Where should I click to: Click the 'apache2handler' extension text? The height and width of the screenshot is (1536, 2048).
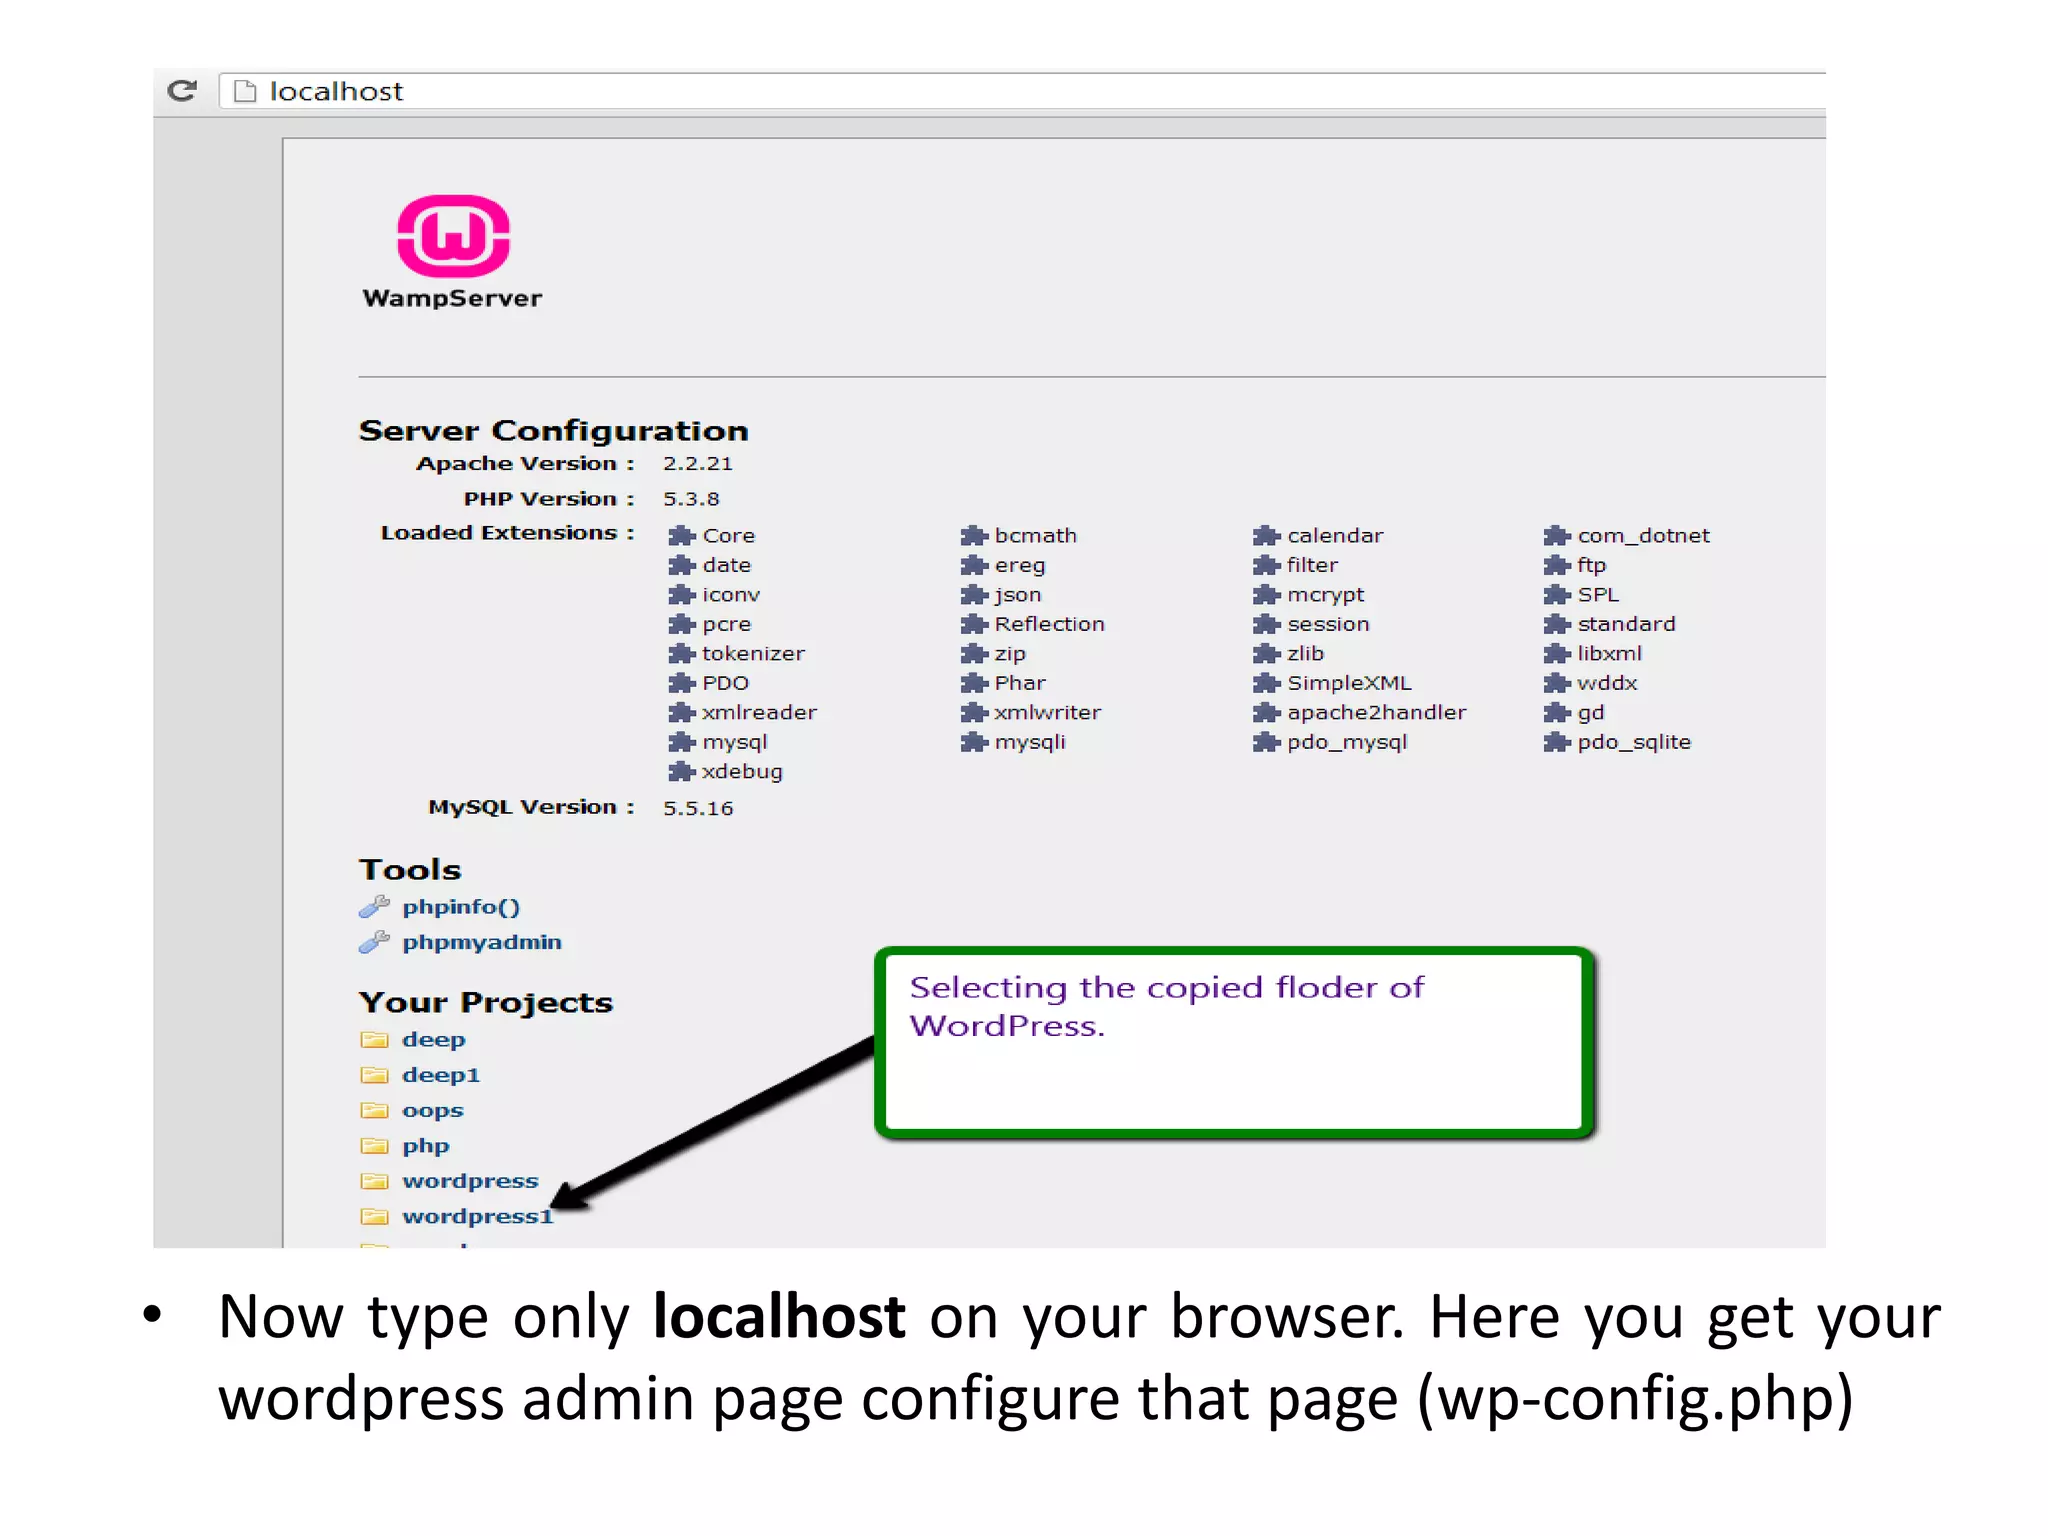pyautogui.click(x=1377, y=713)
